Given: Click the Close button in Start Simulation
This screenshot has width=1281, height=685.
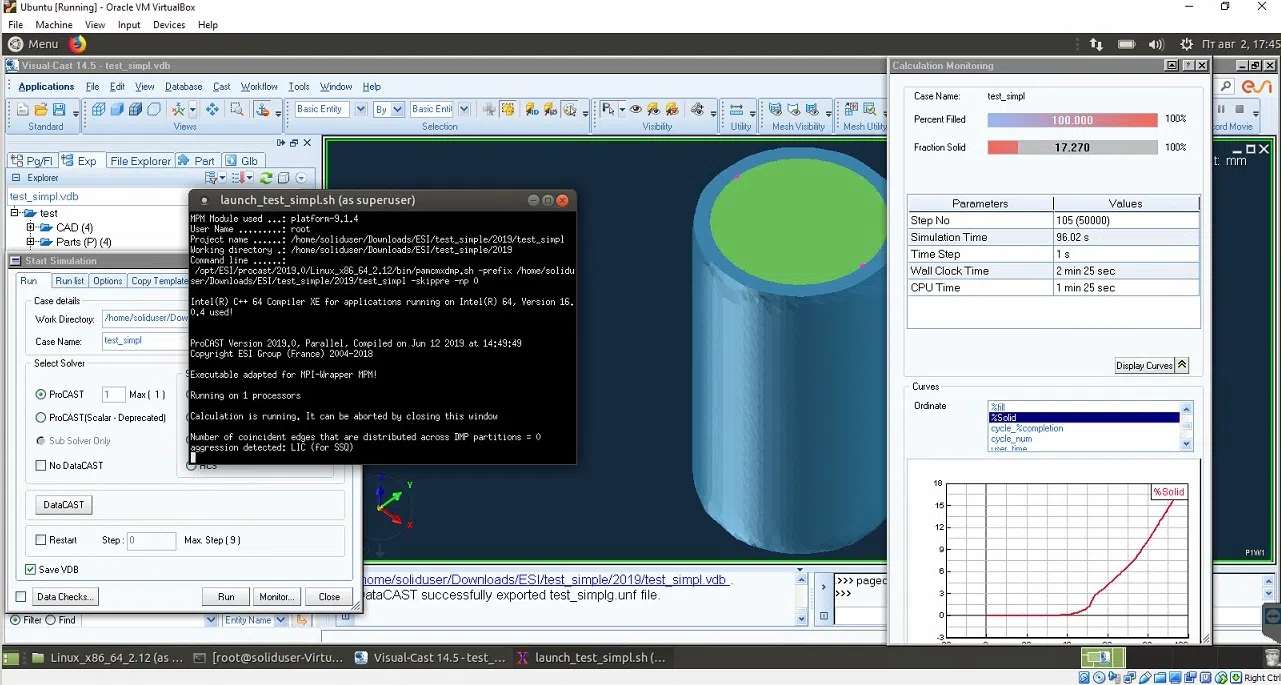Looking at the screenshot, I should 329,597.
